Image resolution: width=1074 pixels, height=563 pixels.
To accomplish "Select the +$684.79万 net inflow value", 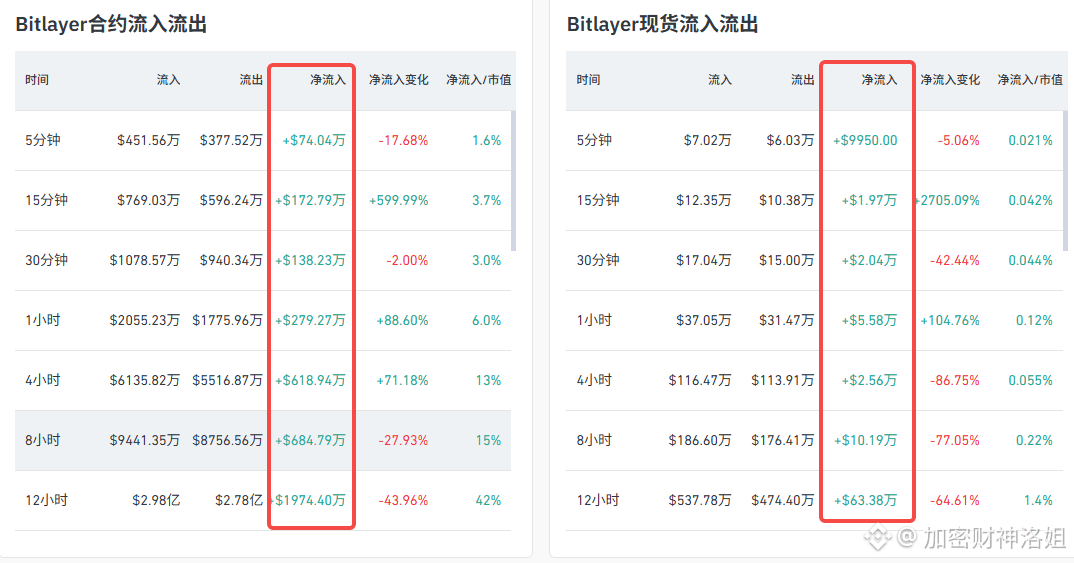I will tap(310, 440).
